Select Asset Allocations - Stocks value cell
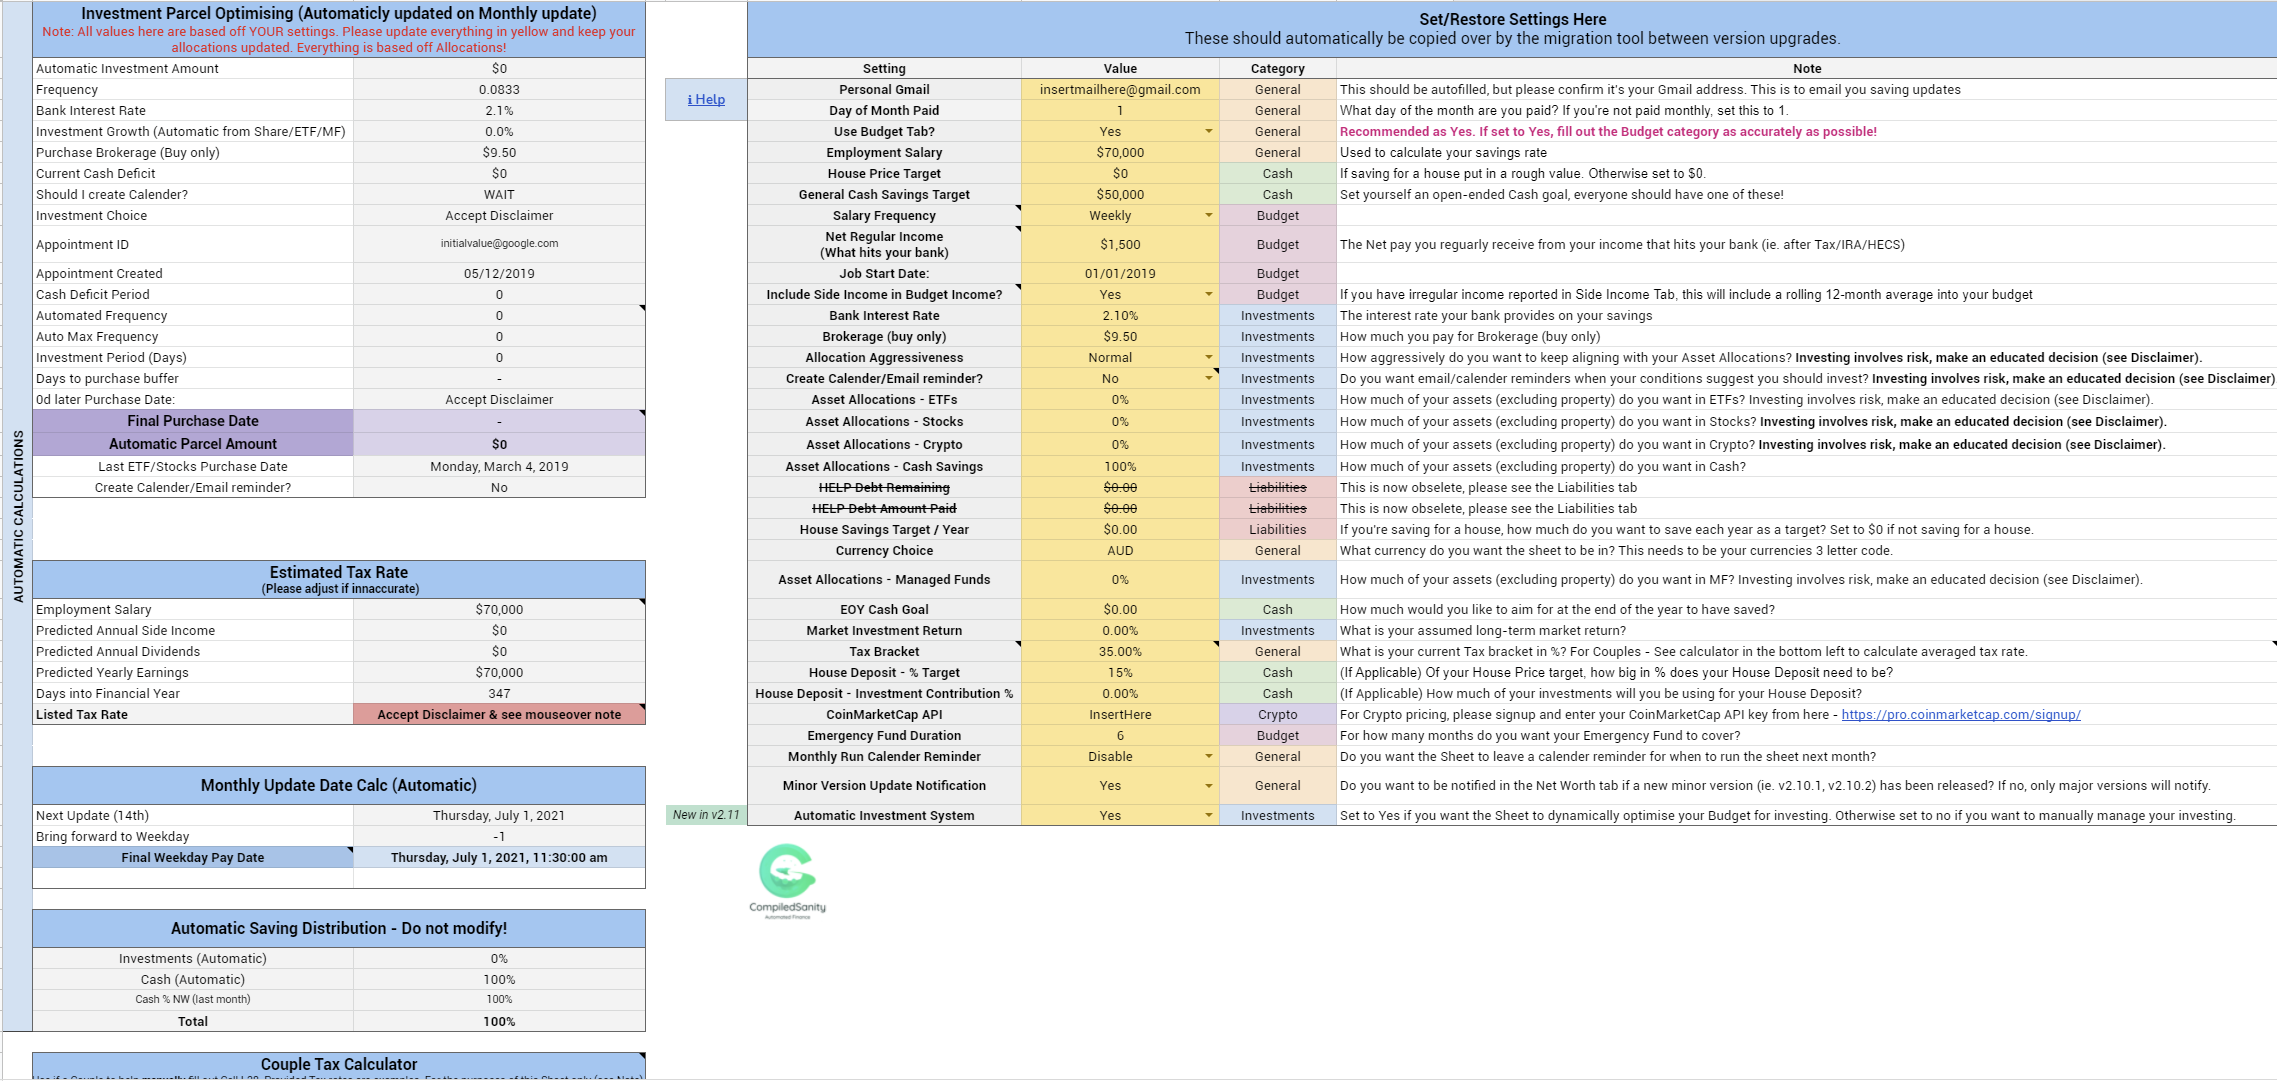 pyautogui.click(x=1120, y=421)
